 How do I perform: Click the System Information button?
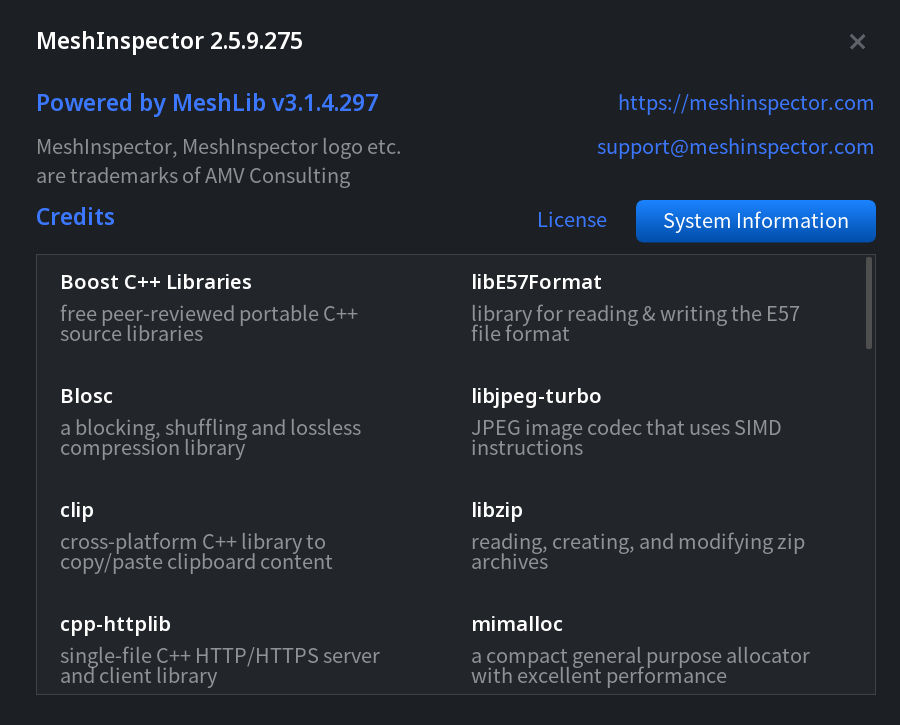click(755, 221)
